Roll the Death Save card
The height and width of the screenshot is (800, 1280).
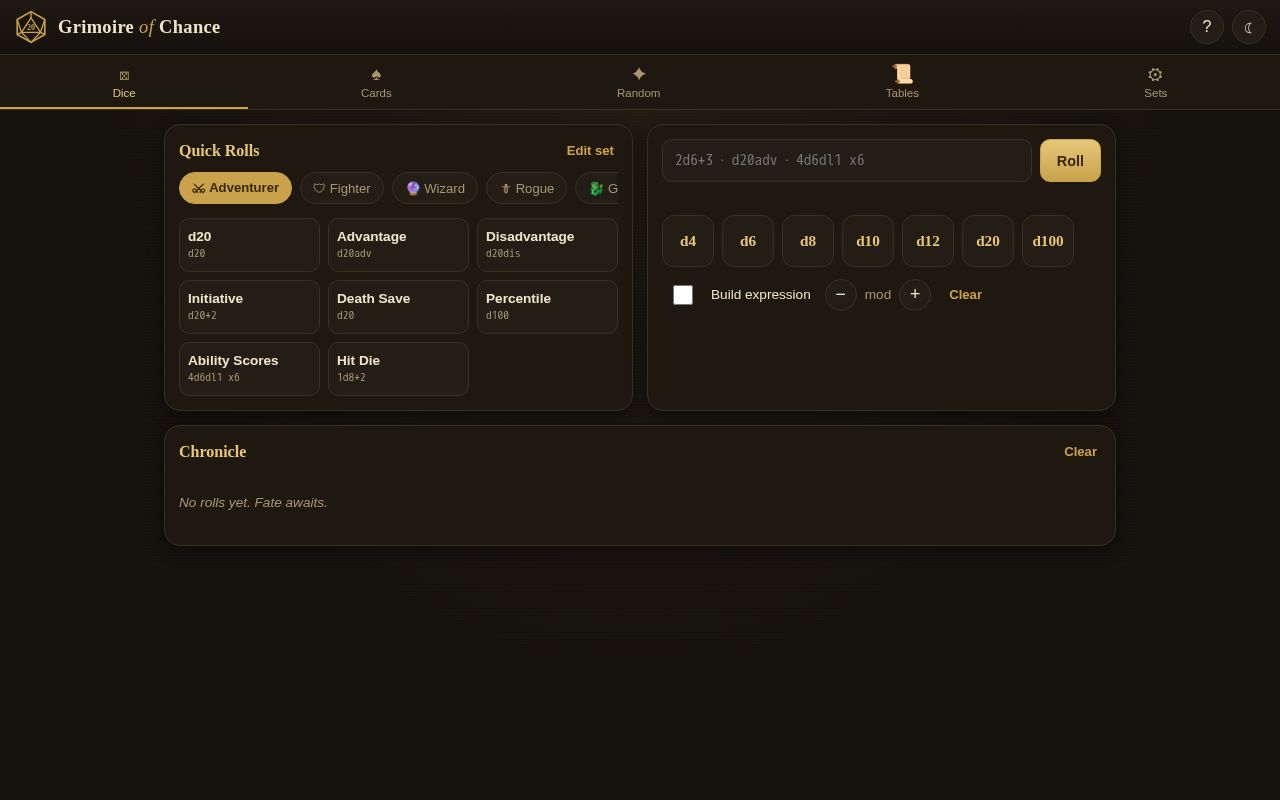click(x=398, y=307)
